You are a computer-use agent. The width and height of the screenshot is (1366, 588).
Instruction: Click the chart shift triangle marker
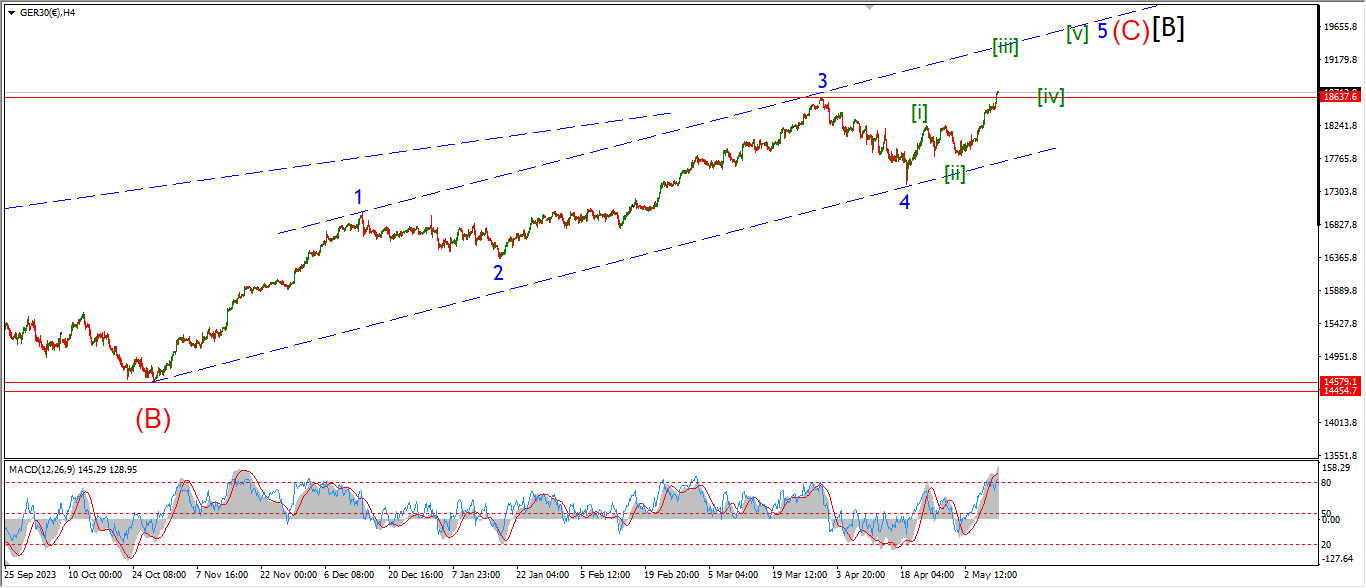869,7
